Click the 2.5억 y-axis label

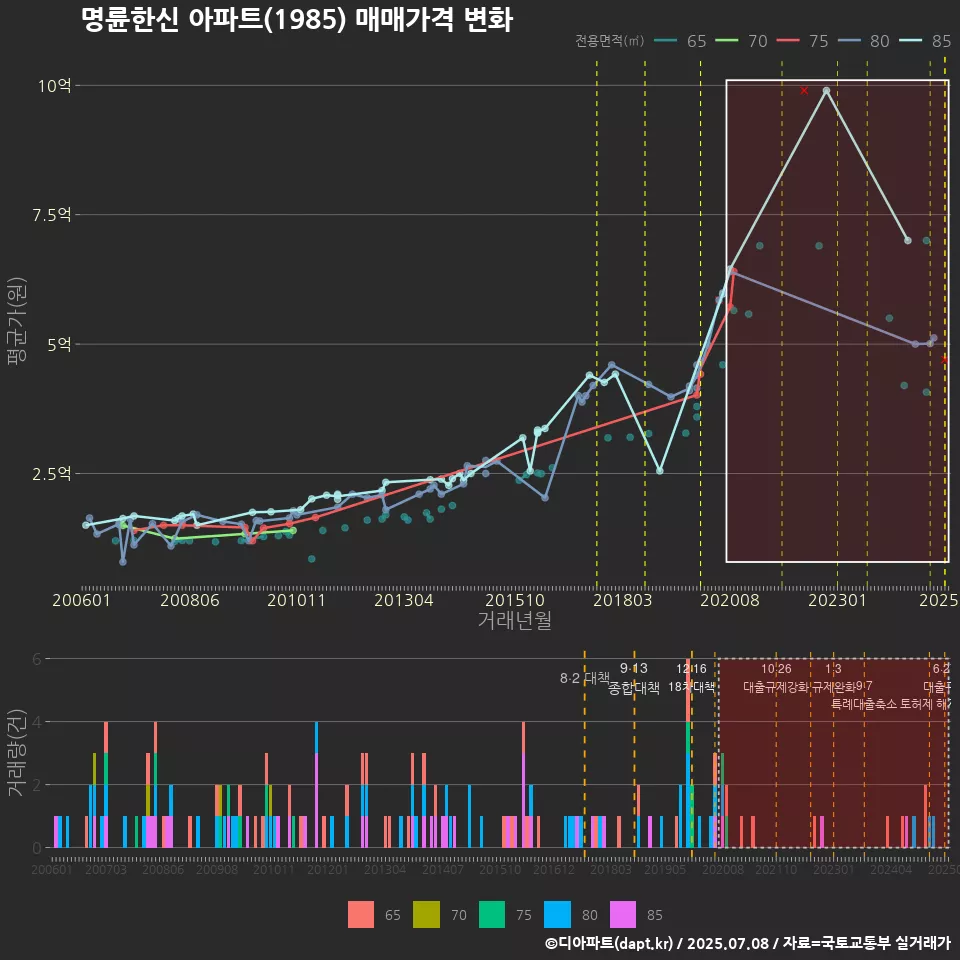(51, 474)
